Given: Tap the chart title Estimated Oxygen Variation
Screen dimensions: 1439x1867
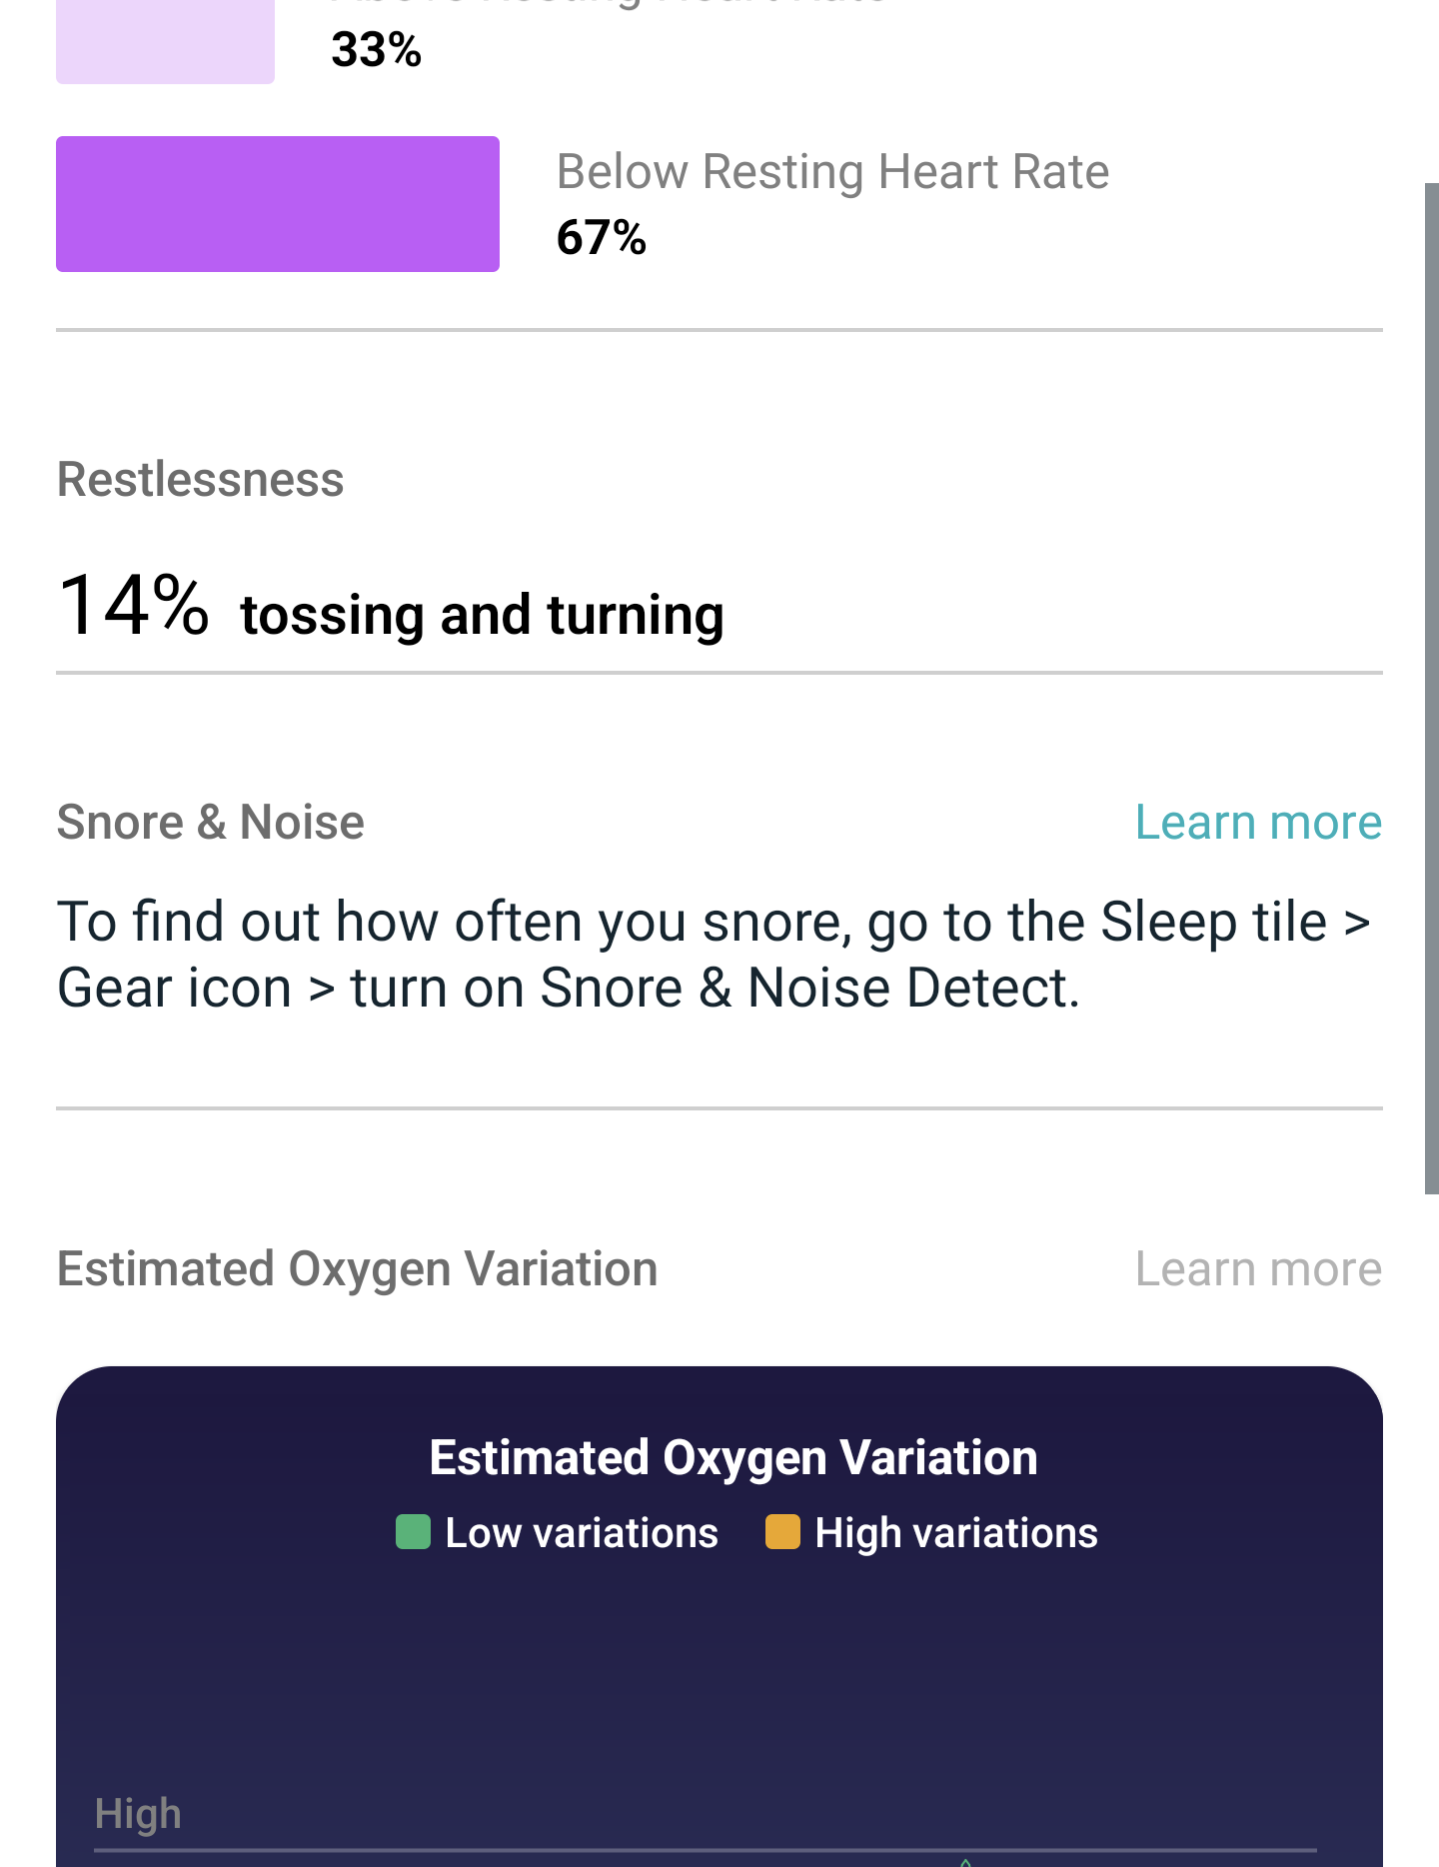Looking at the screenshot, I should pos(733,1458).
